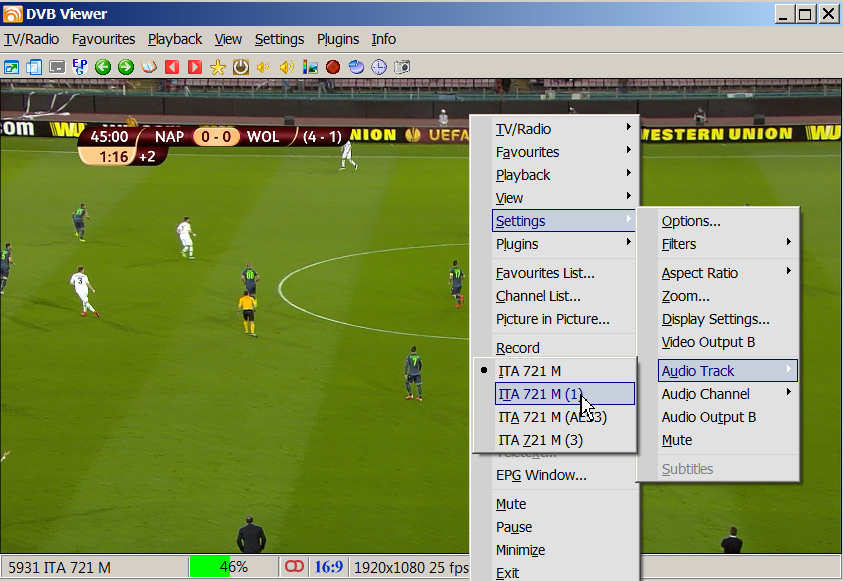Viewport: 844px width, 581px height.
Task: Click the clock toolbar icon
Action: 379,67
